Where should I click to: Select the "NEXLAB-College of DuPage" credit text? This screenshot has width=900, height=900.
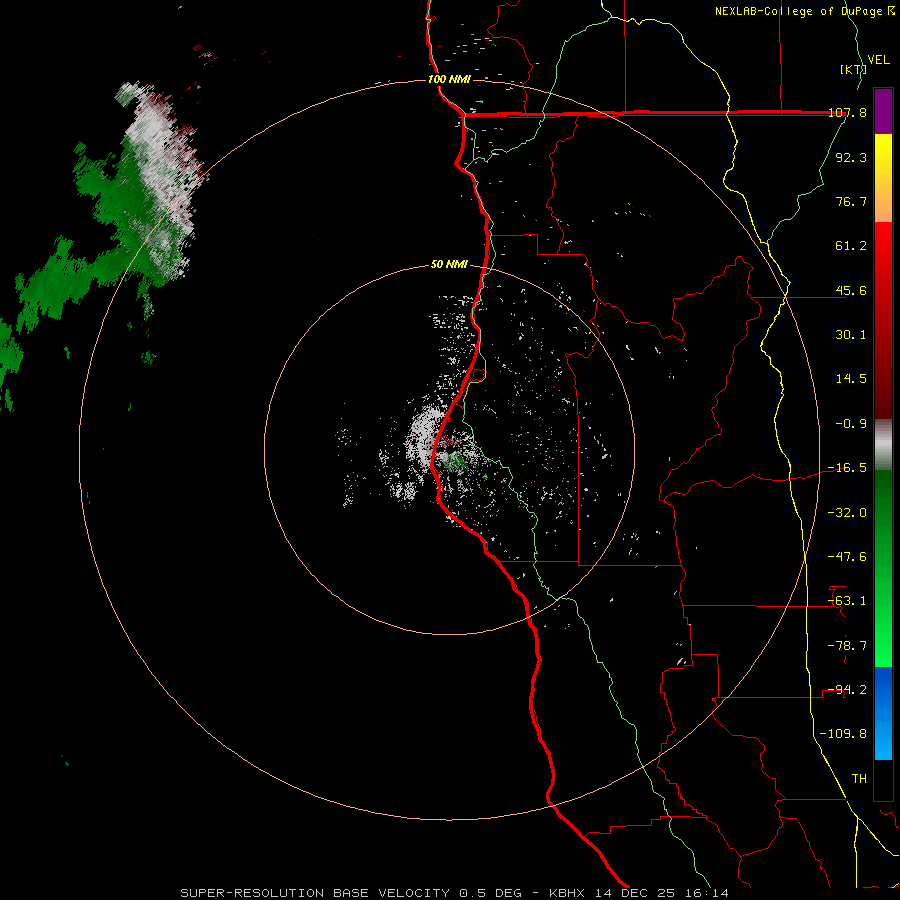[x=798, y=11]
